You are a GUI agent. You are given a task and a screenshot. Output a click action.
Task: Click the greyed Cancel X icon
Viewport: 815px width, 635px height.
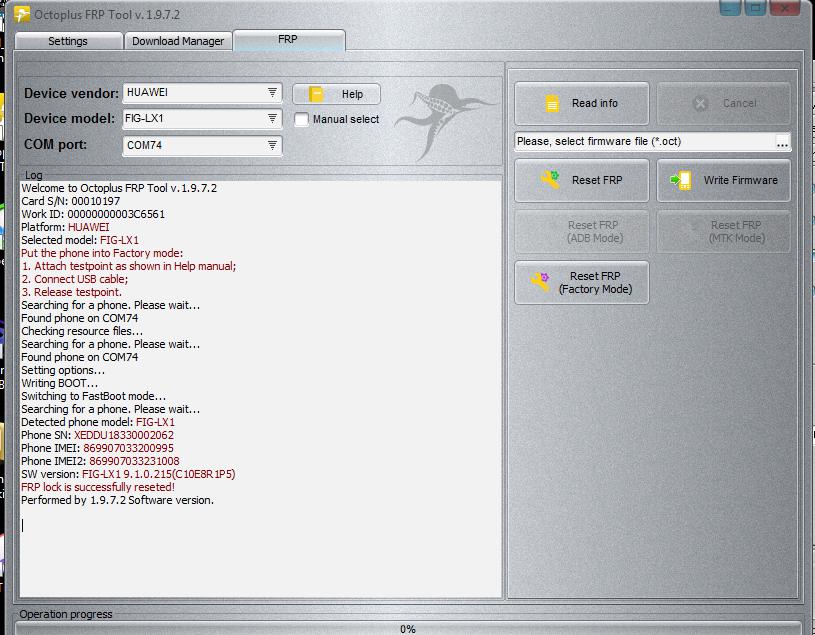[x=700, y=103]
